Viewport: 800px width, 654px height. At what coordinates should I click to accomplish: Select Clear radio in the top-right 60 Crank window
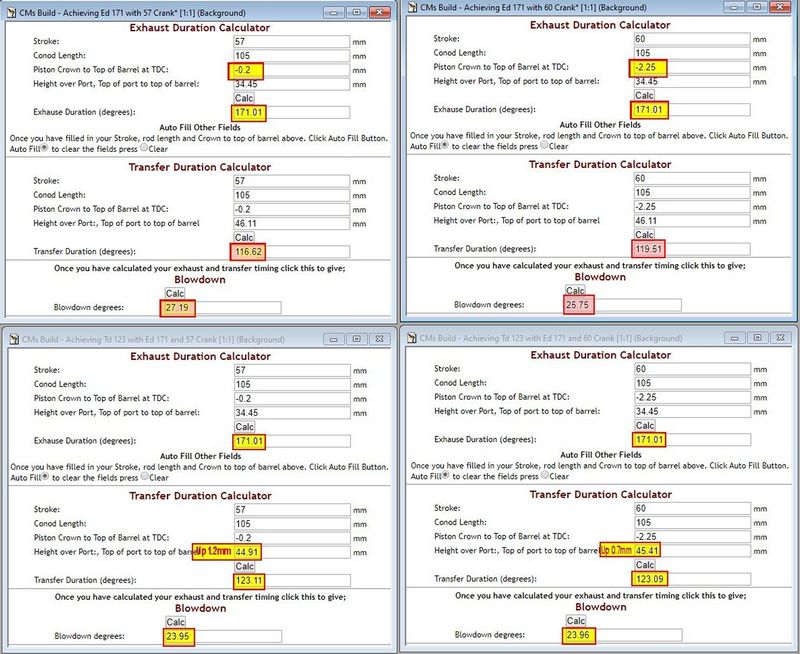[544, 145]
